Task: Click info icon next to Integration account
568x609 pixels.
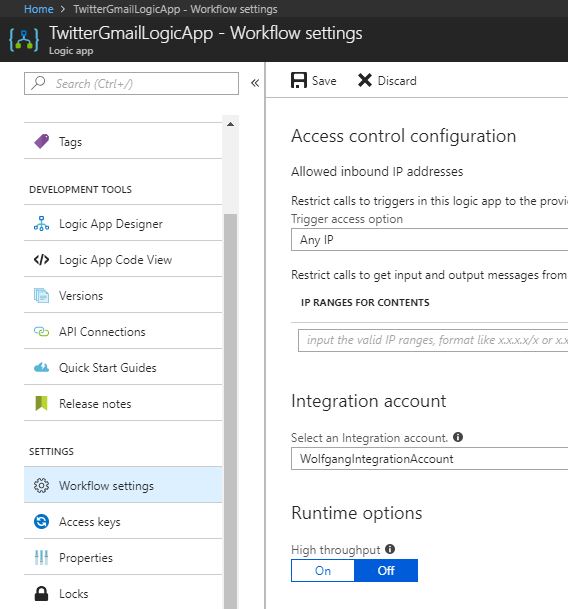Action: [x=458, y=437]
